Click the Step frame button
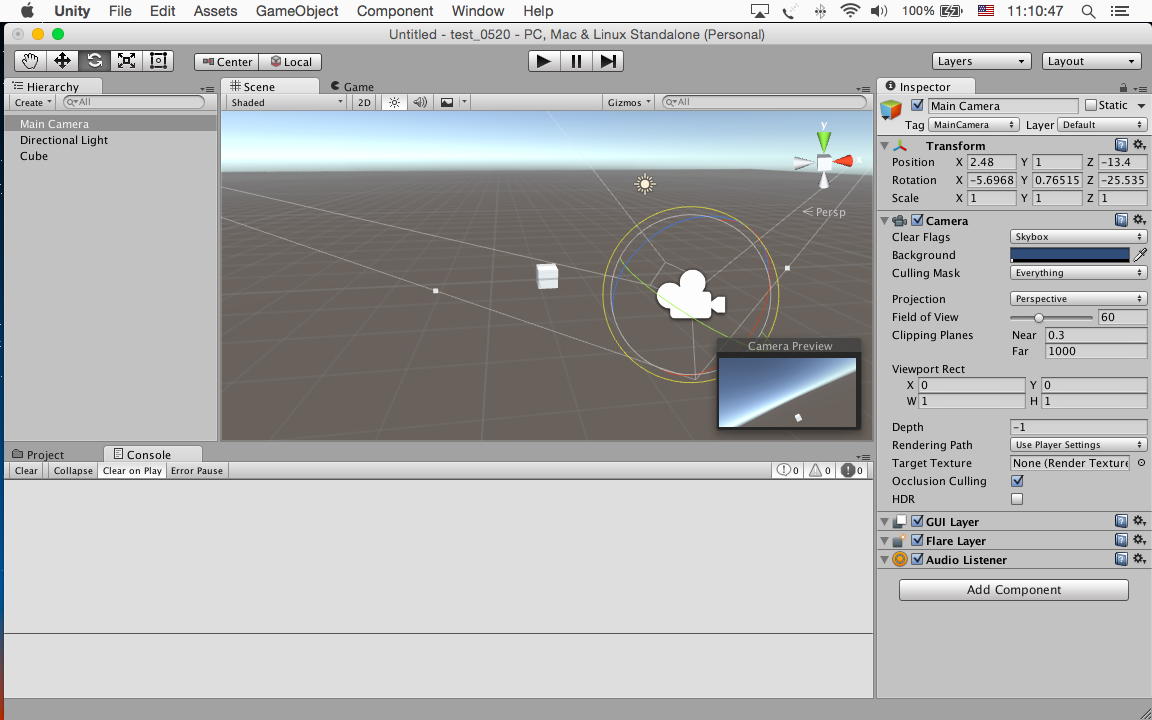This screenshot has width=1152, height=720. [x=608, y=61]
